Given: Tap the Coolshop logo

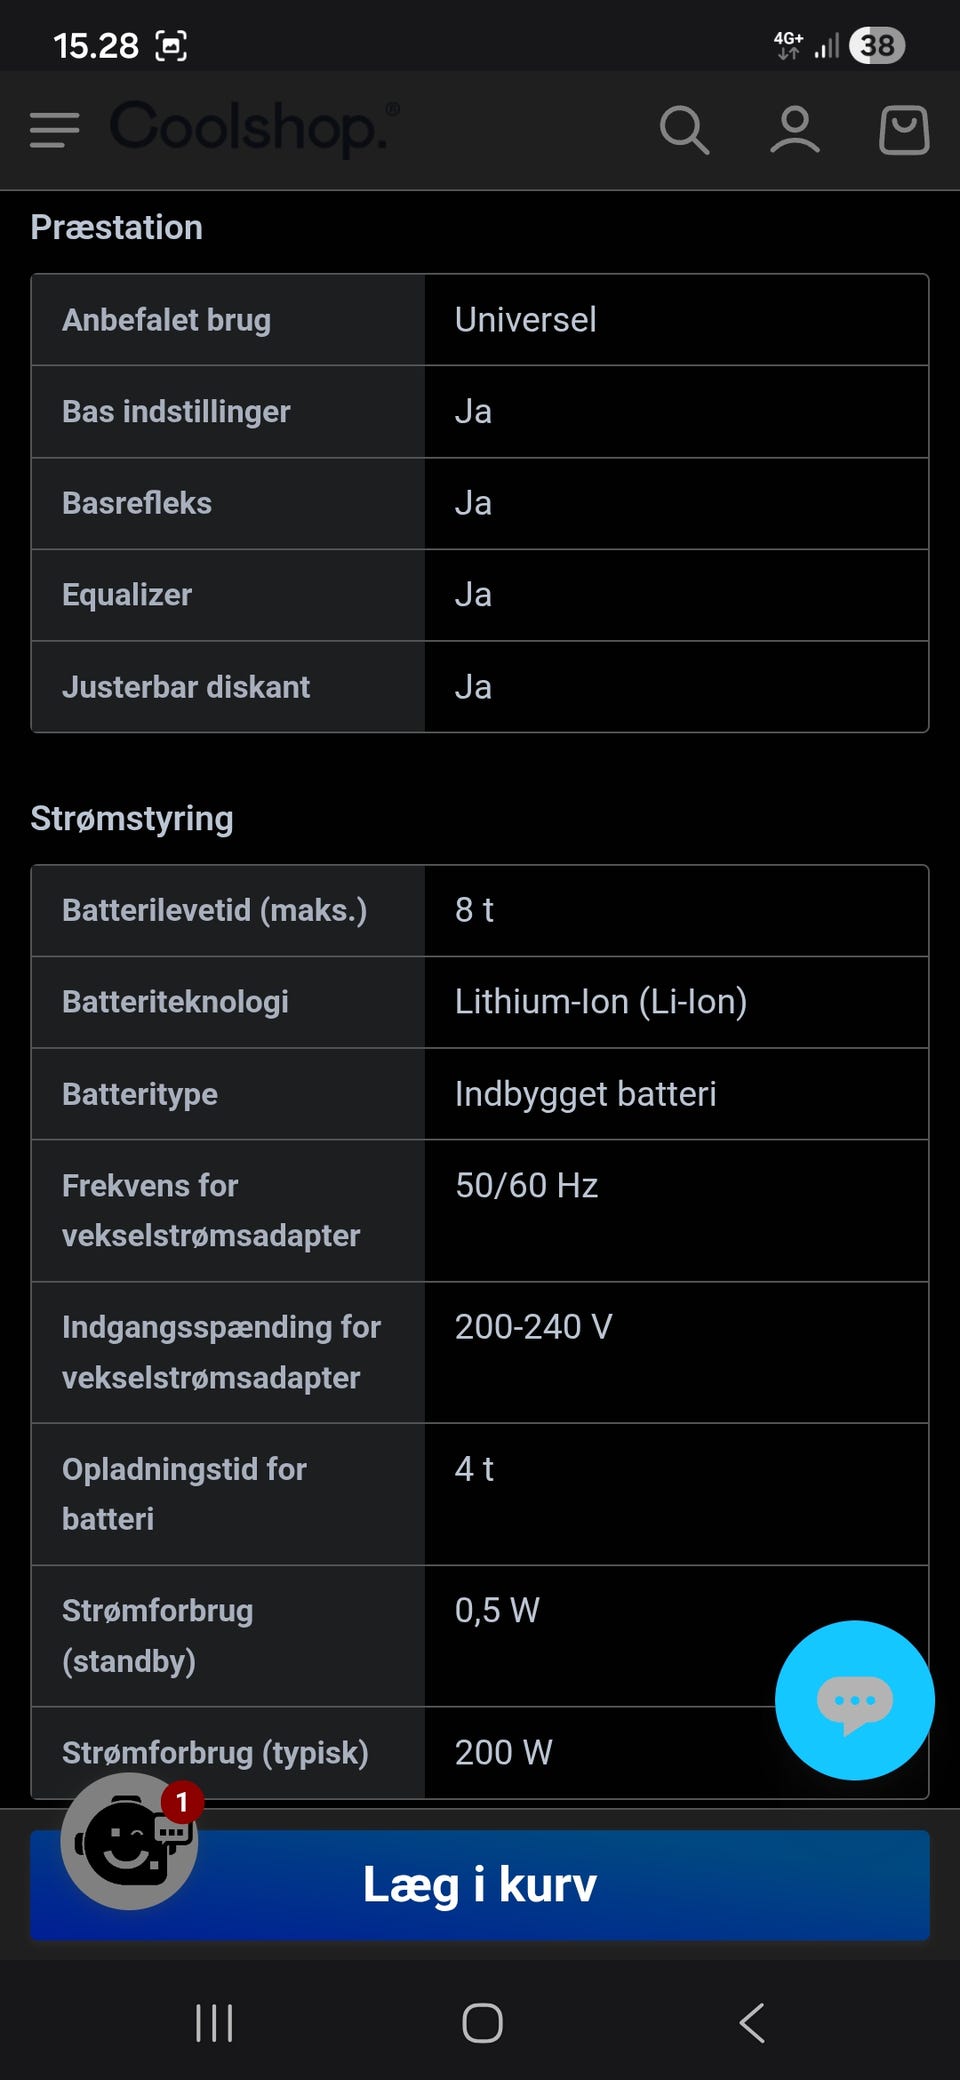Looking at the screenshot, I should pyautogui.click(x=252, y=128).
